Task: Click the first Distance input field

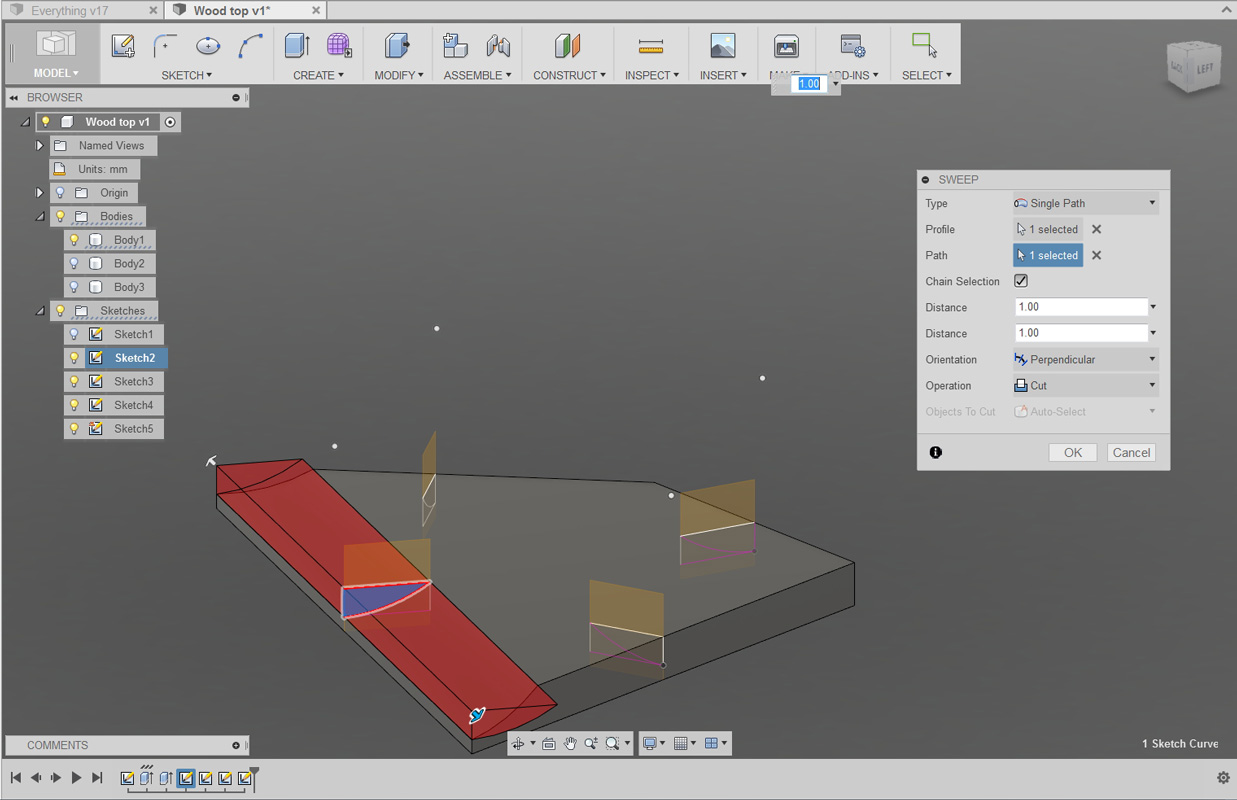Action: tap(1081, 307)
